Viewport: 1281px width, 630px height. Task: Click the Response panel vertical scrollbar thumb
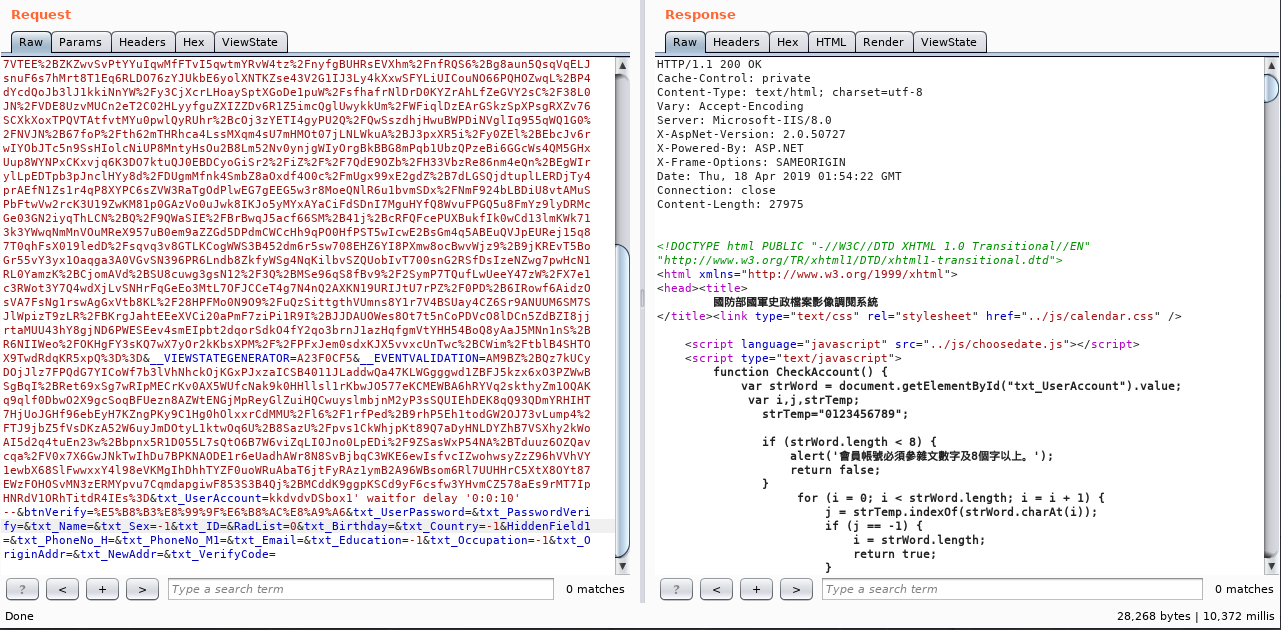pyautogui.click(x=1271, y=88)
